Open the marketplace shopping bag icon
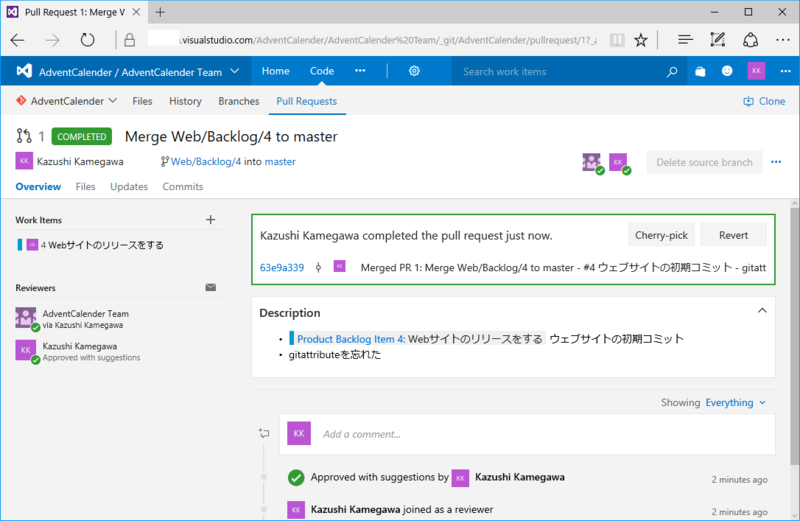Image resolution: width=800 pixels, height=521 pixels. pos(700,71)
